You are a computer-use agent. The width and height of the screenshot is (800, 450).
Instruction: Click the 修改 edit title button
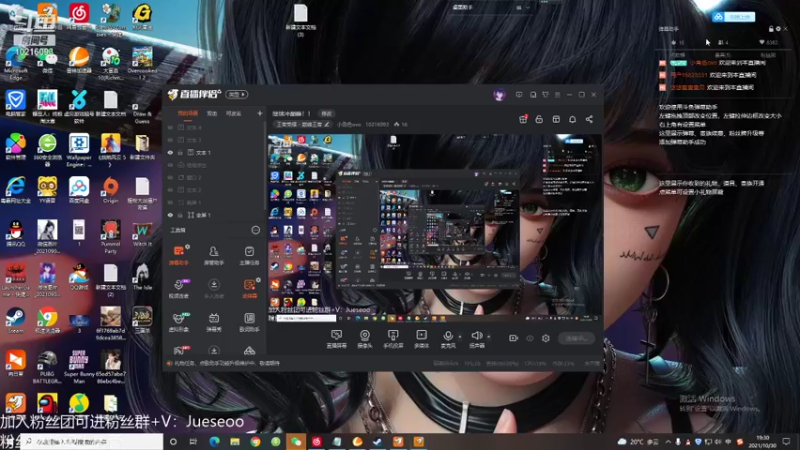(x=327, y=113)
